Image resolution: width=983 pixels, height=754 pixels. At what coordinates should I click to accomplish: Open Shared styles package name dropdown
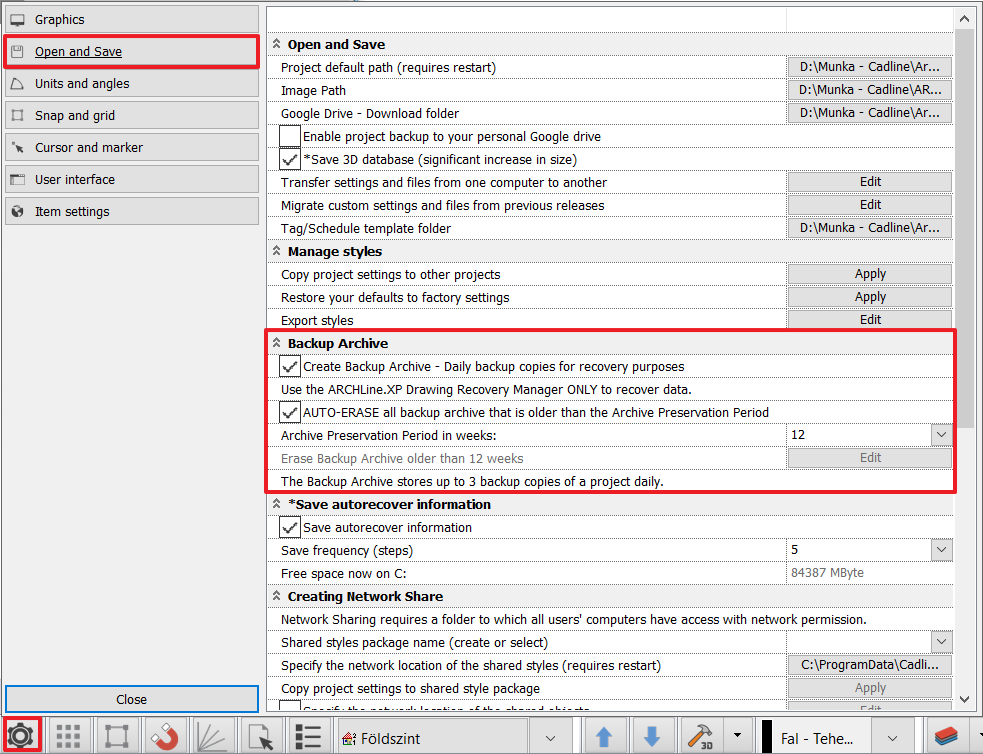(x=941, y=641)
